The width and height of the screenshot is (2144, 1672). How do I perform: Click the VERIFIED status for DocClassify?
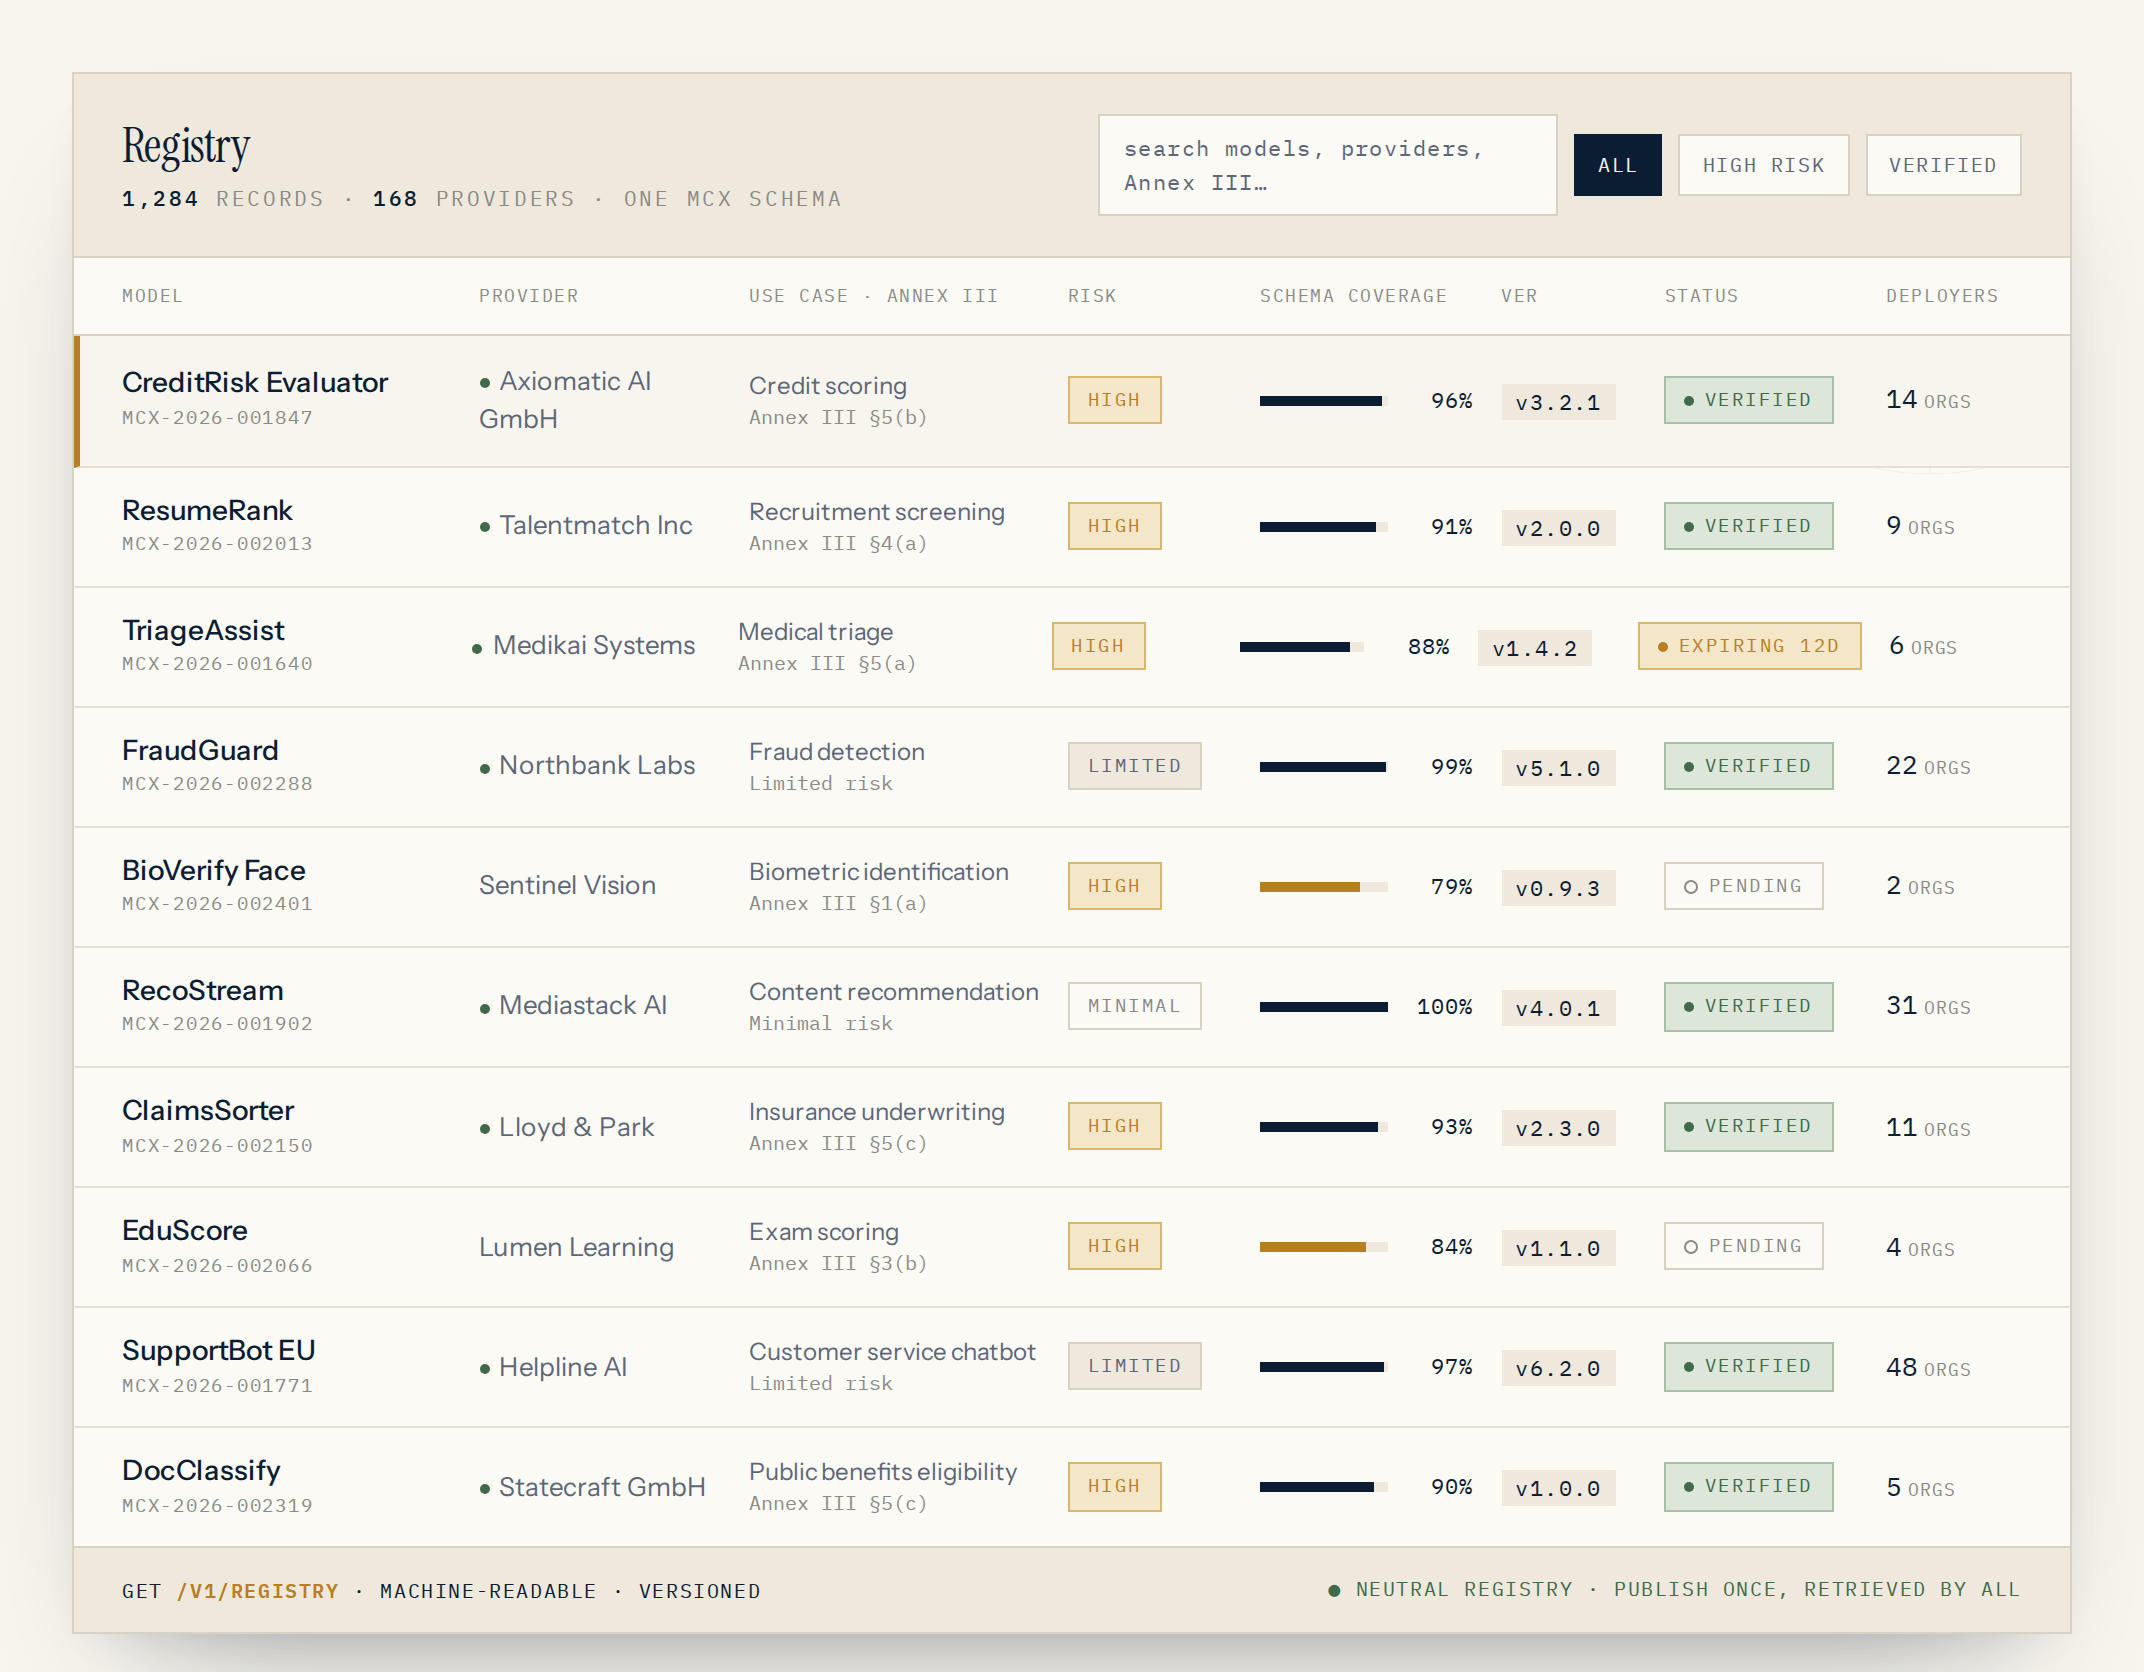click(x=1748, y=1486)
